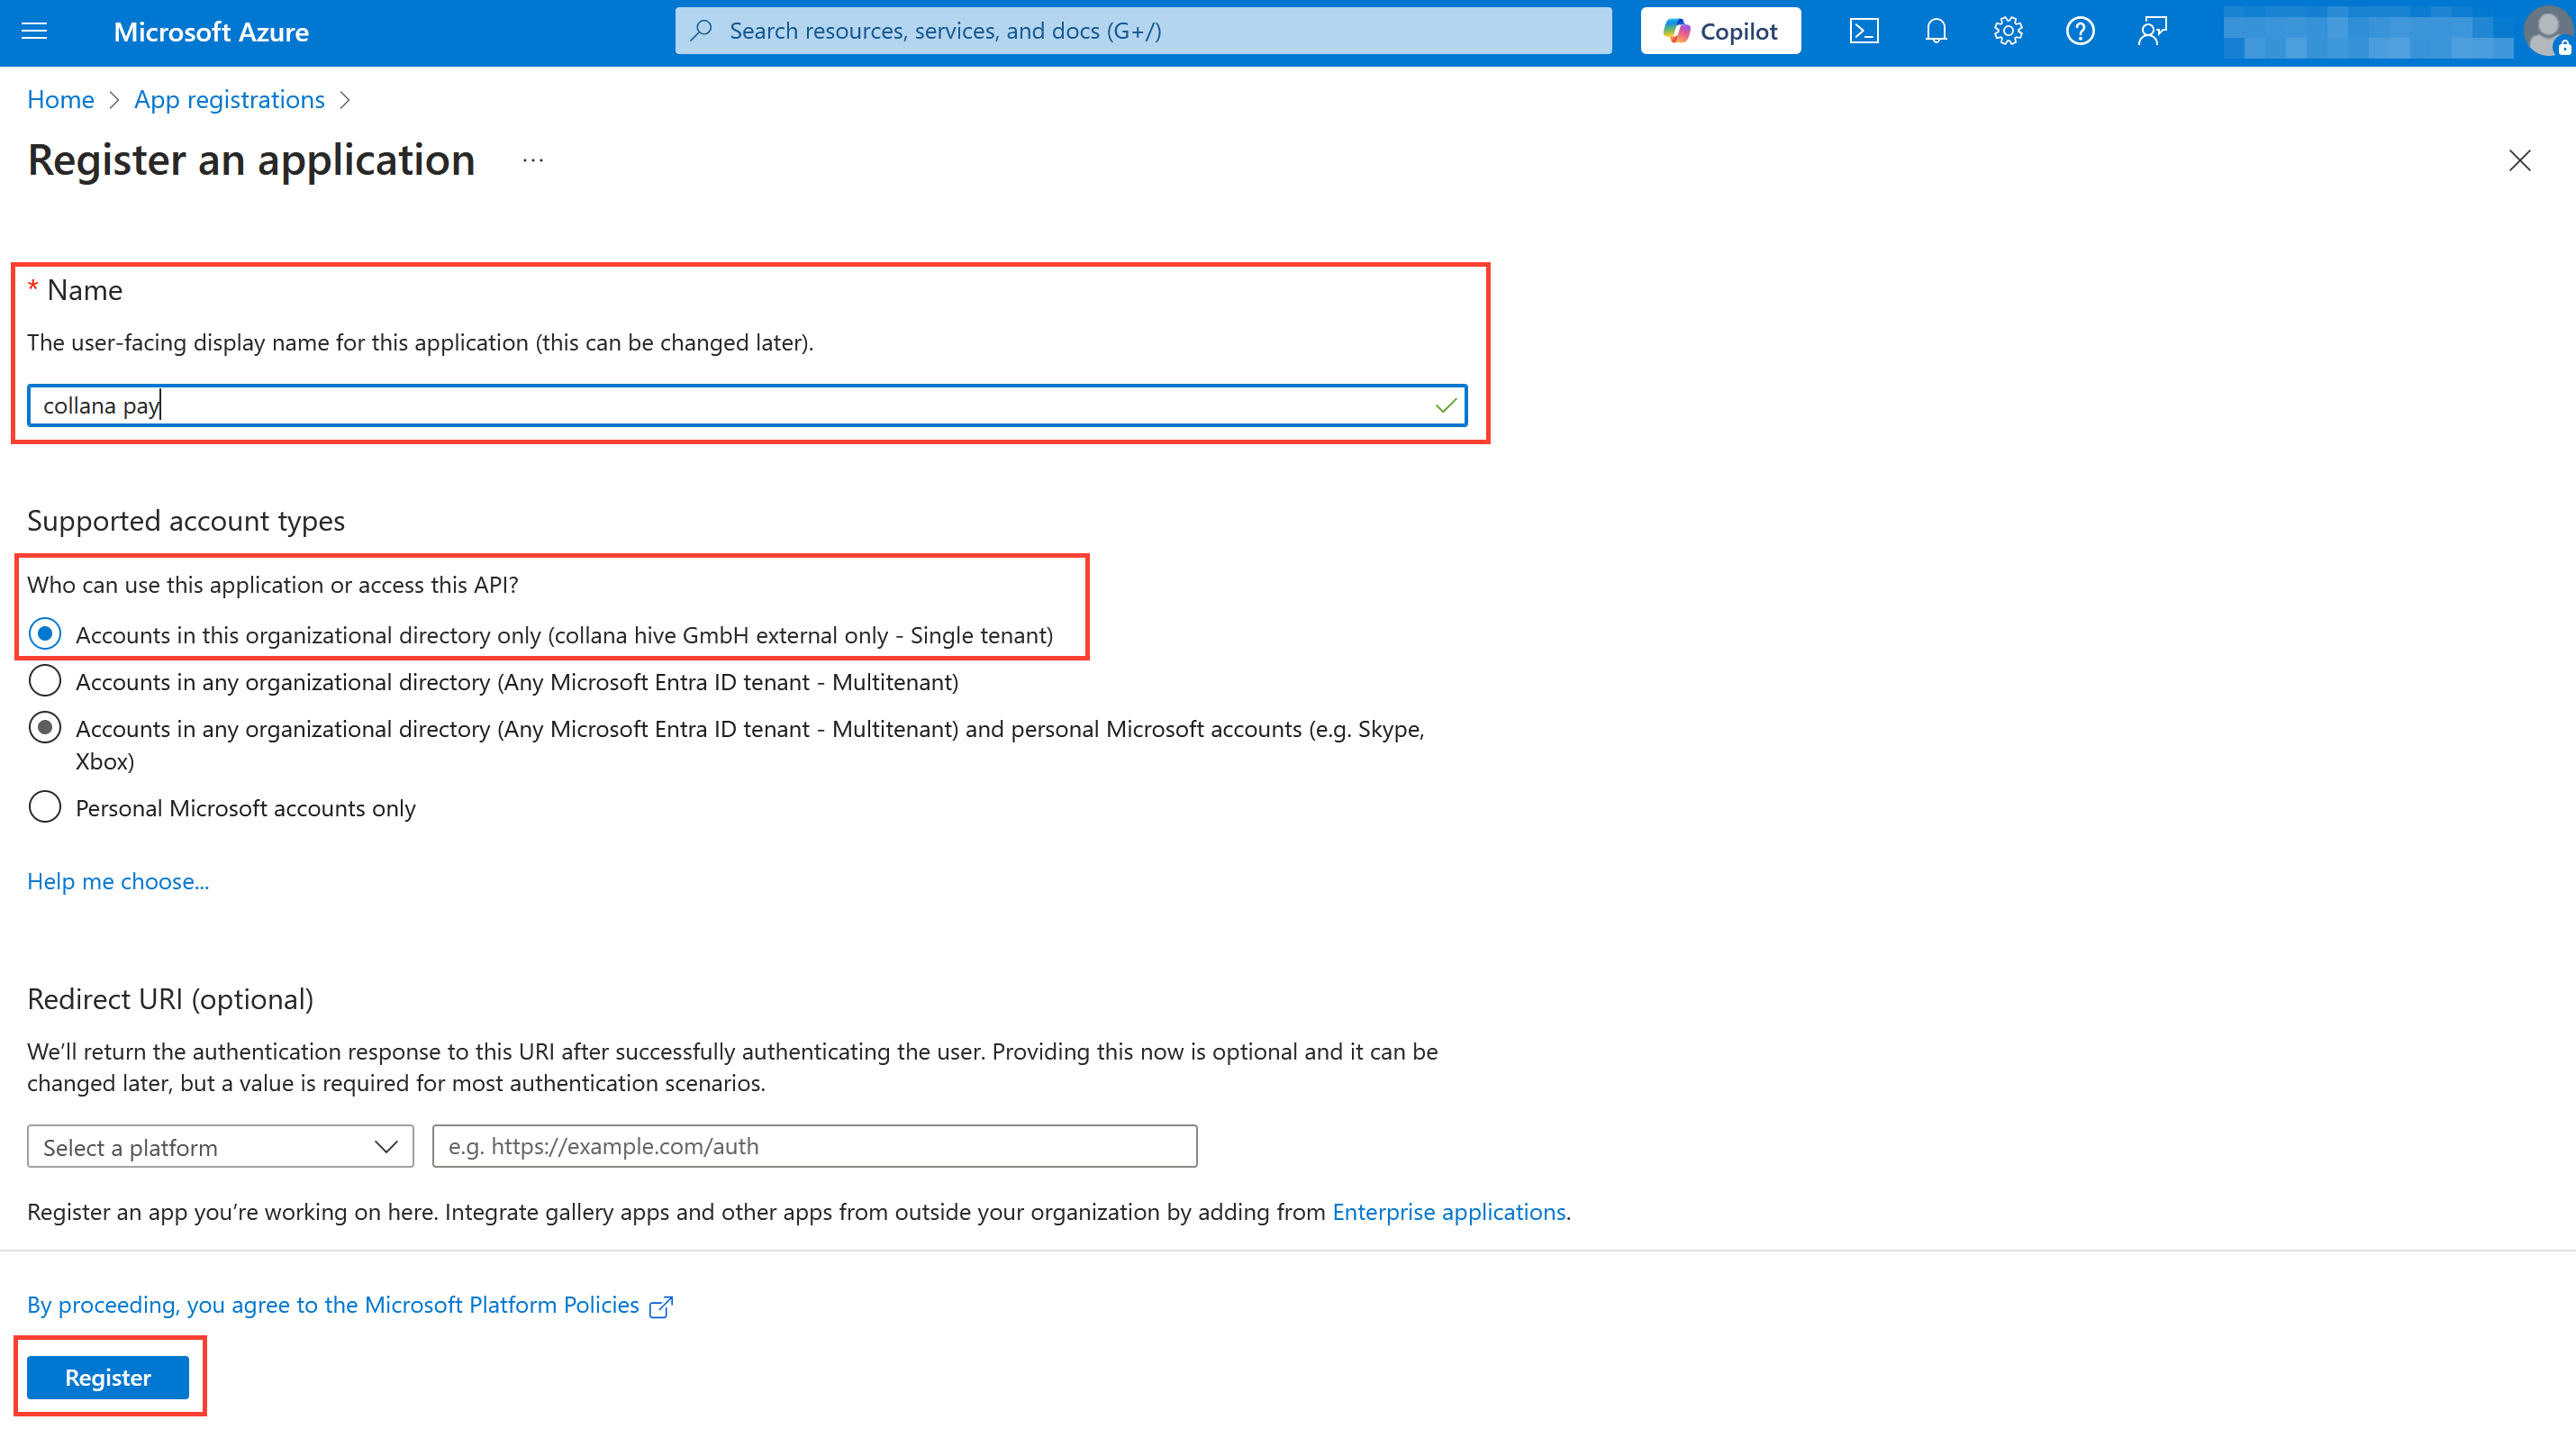
Task: Click into the application Name field
Action: pyautogui.click(x=747, y=405)
